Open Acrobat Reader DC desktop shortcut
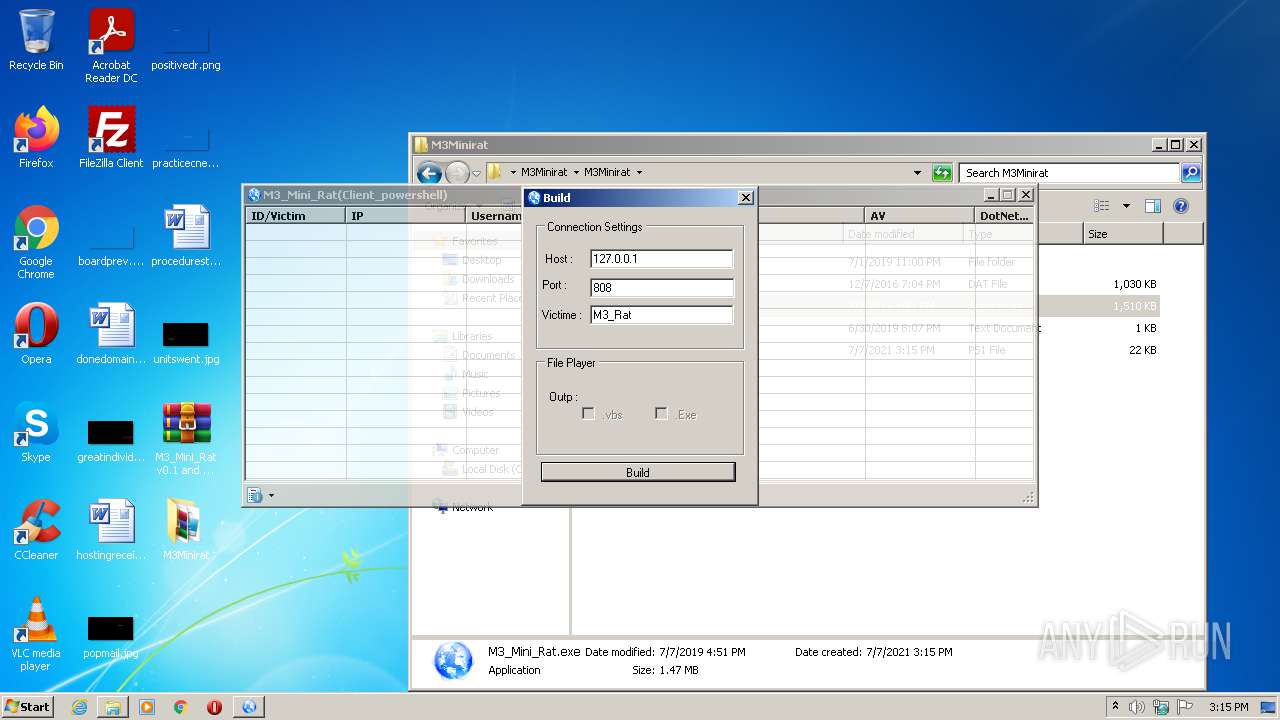This screenshot has width=1280, height=720. (x=111, y=46)
